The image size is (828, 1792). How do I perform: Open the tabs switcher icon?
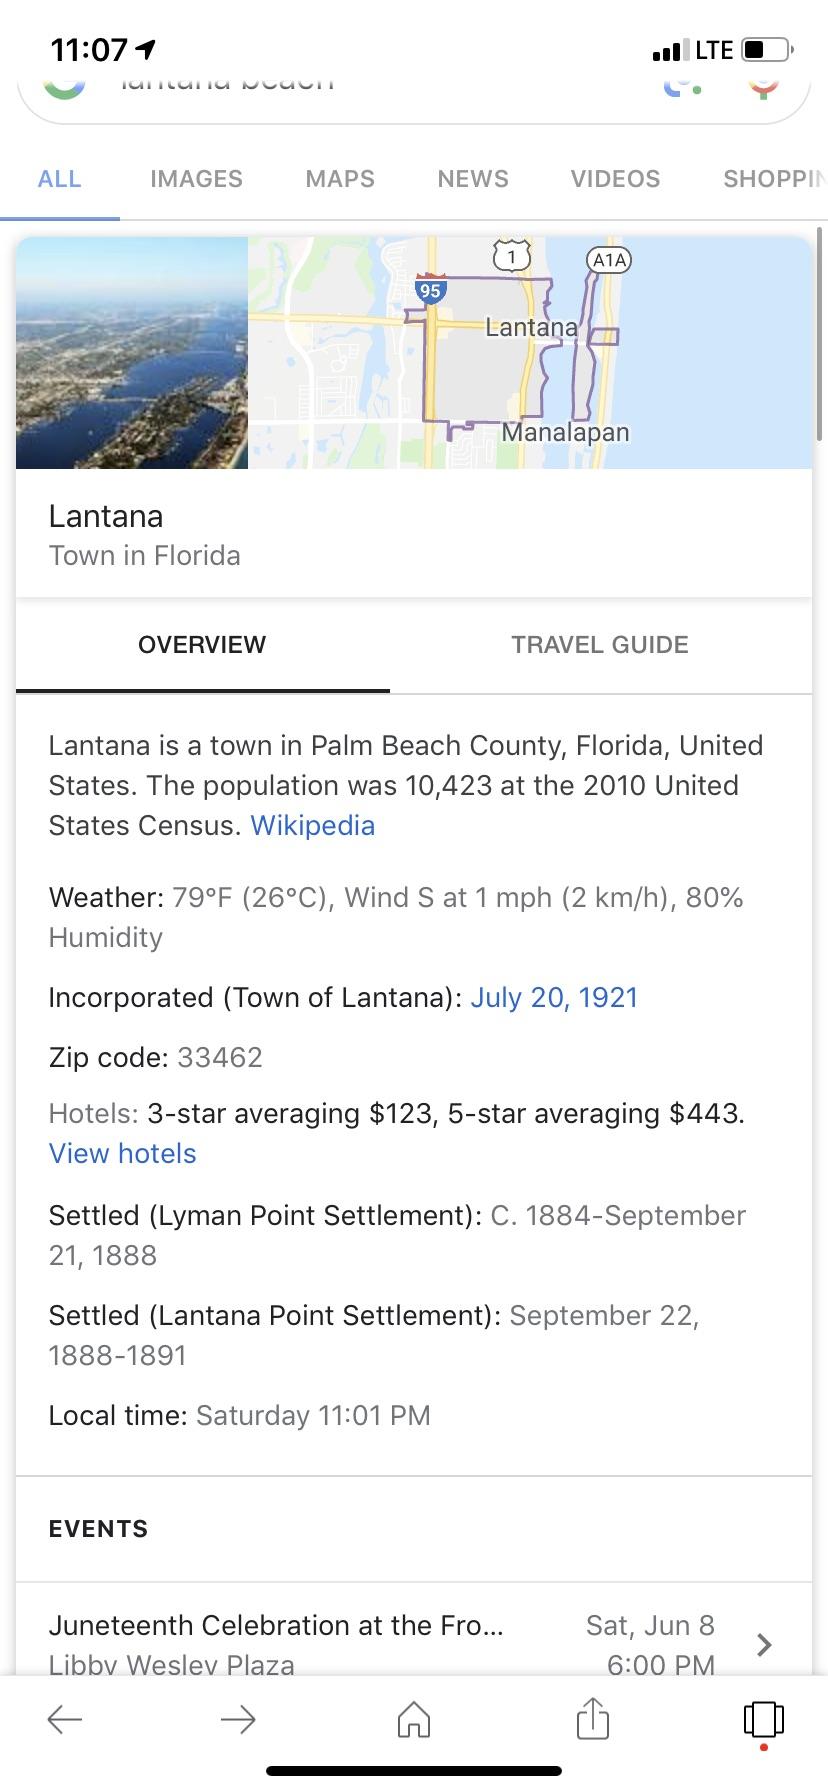[x=763, y=1719]
